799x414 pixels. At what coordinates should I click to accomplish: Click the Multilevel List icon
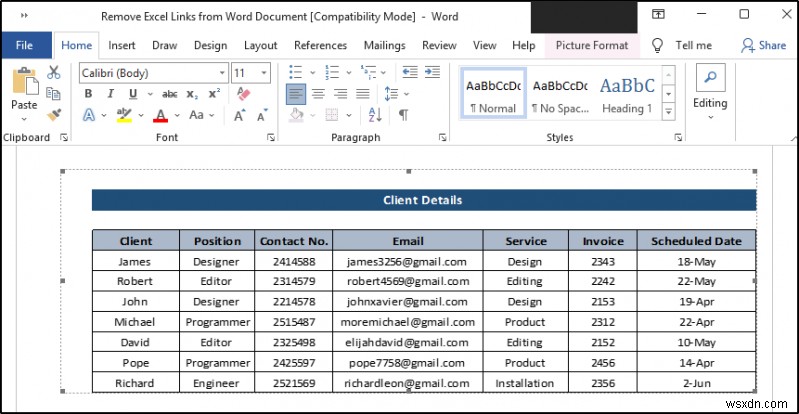368,72
